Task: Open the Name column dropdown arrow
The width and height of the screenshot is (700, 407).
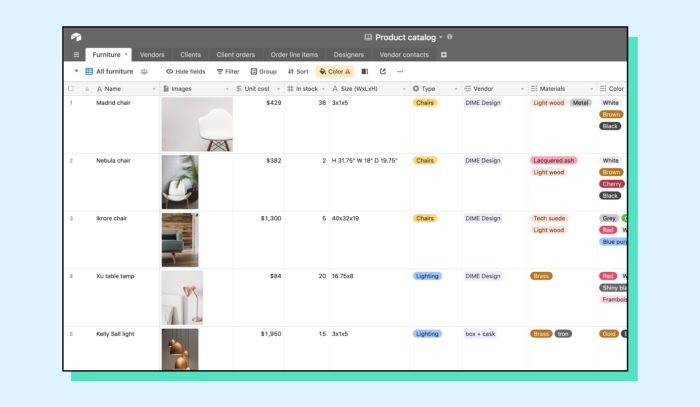Action: [x=154, y=89]
